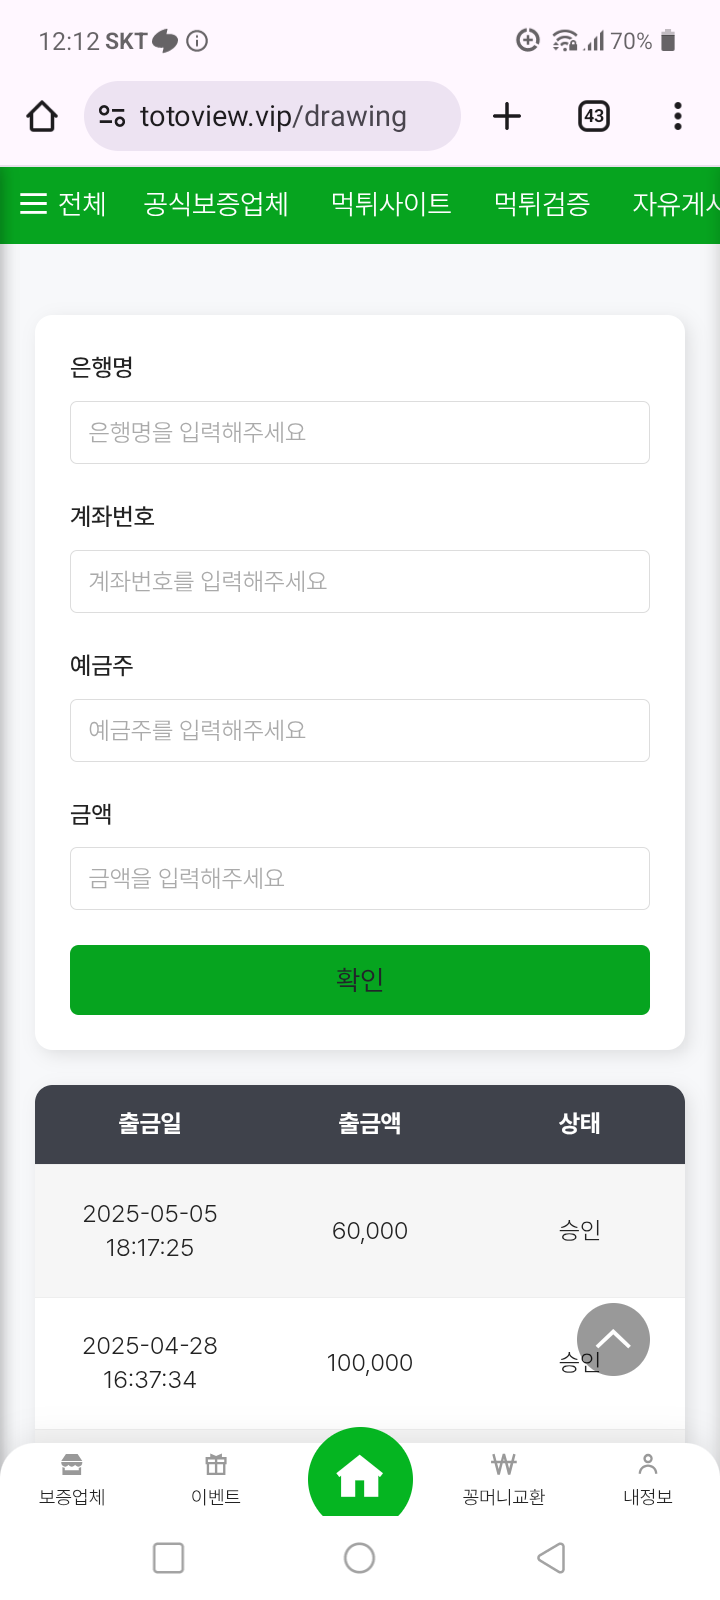Tap the browser home icon

(x=42, y=117)
